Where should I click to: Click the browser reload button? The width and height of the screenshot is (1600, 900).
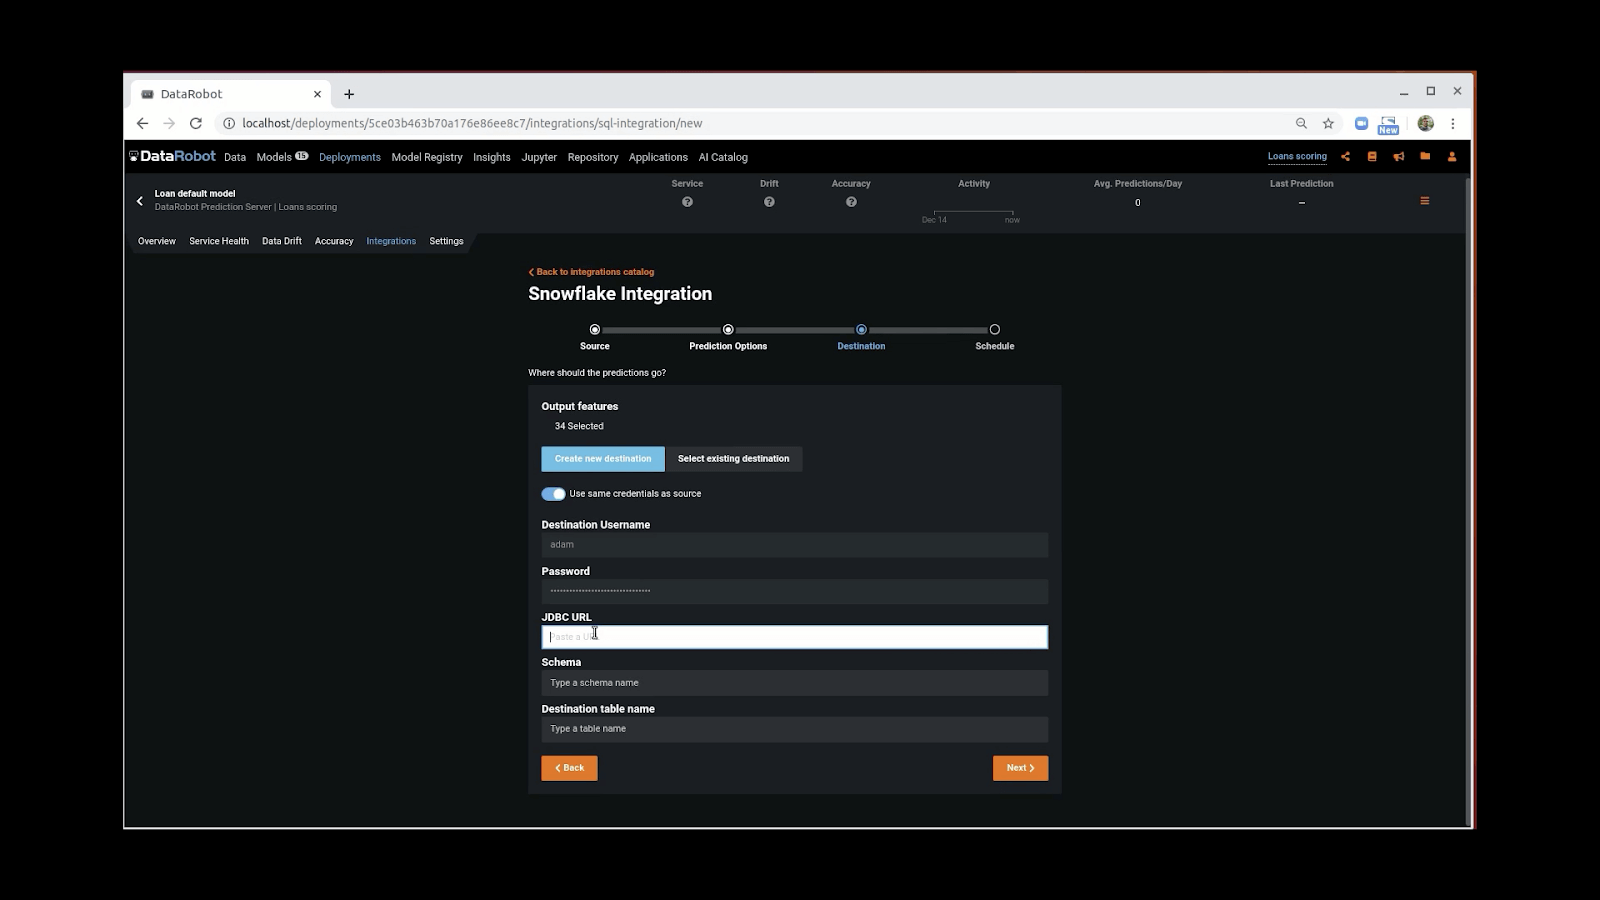coord(196,123)
